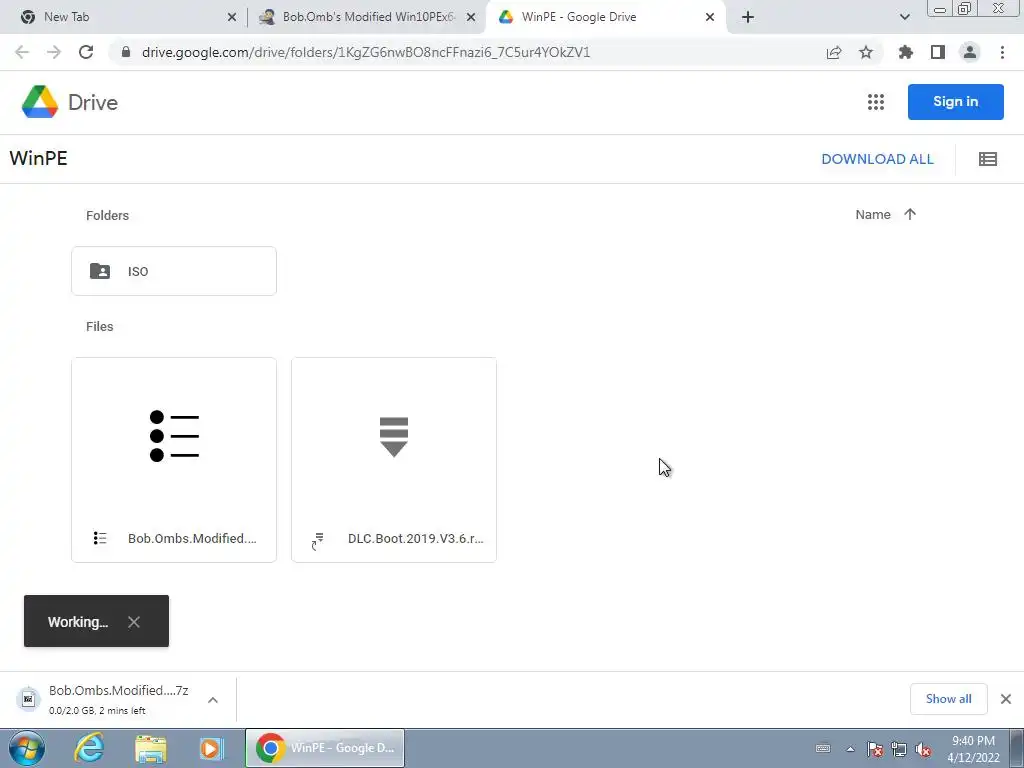Bookmark this page with the star
Viewport: 1024px width, 768px height.
point(866,52)
